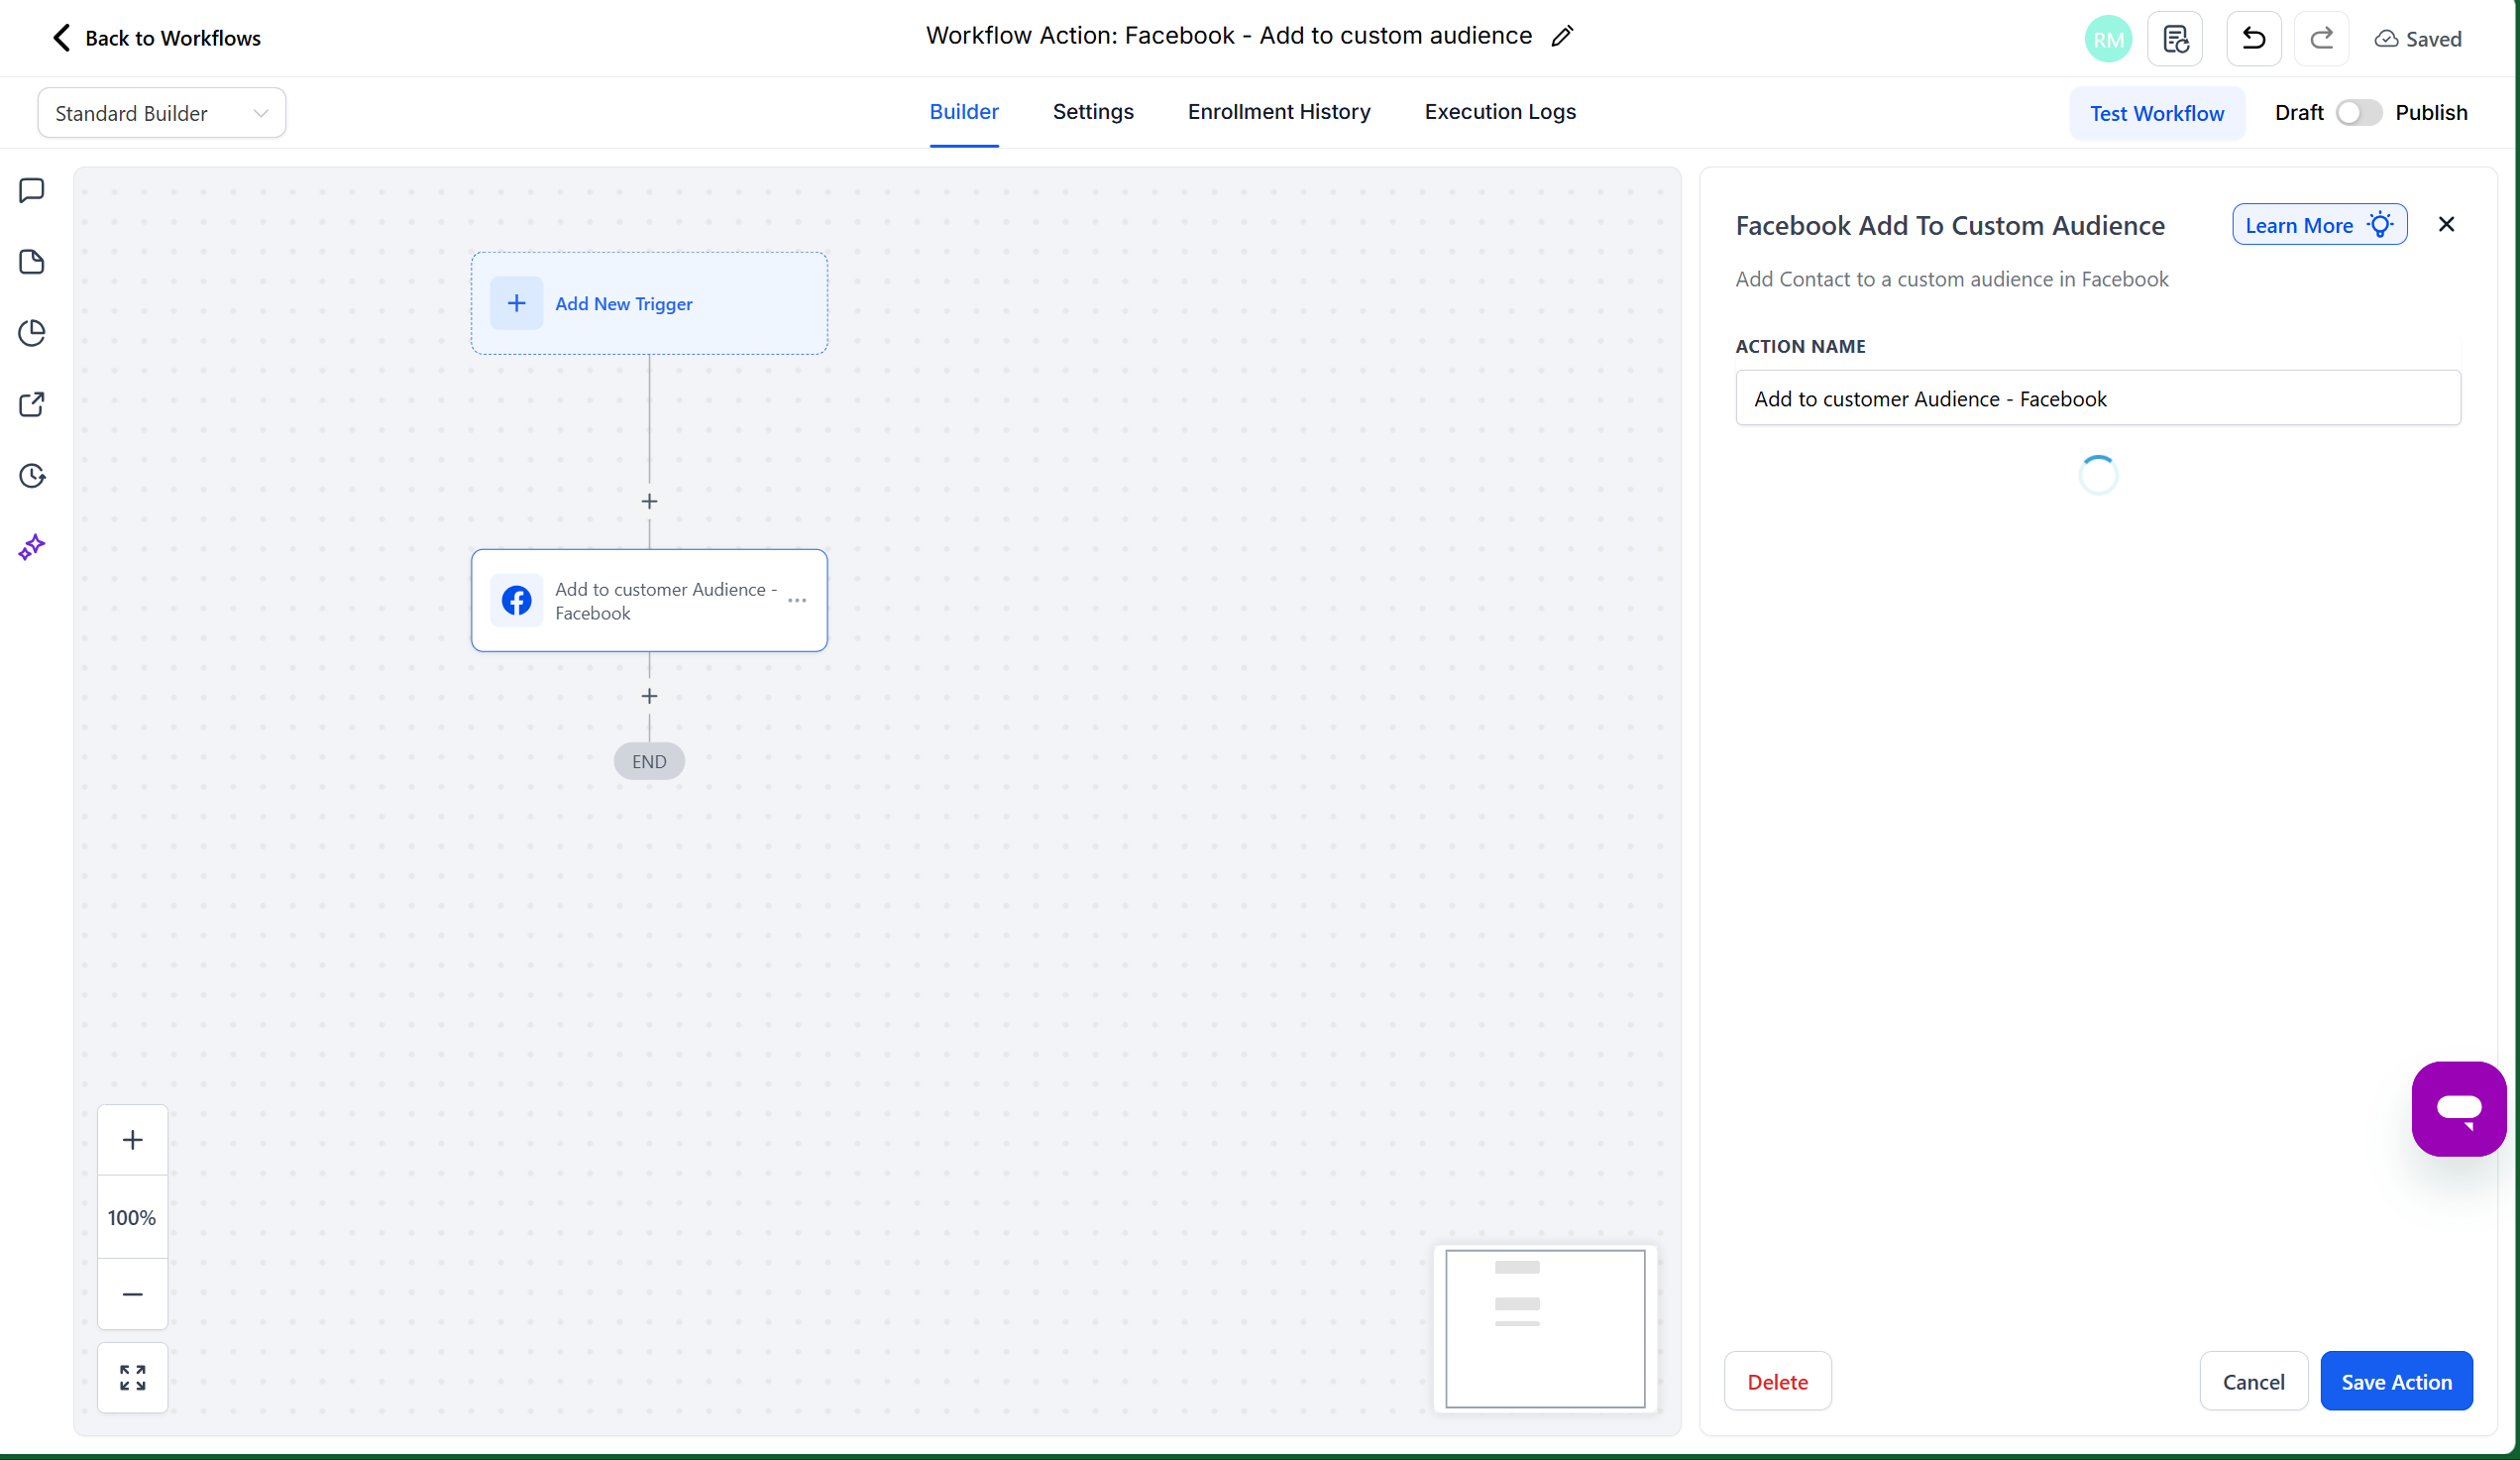Zoom in using the plus control on canvas
Screen dimensions: 2520x1460
132,1139
